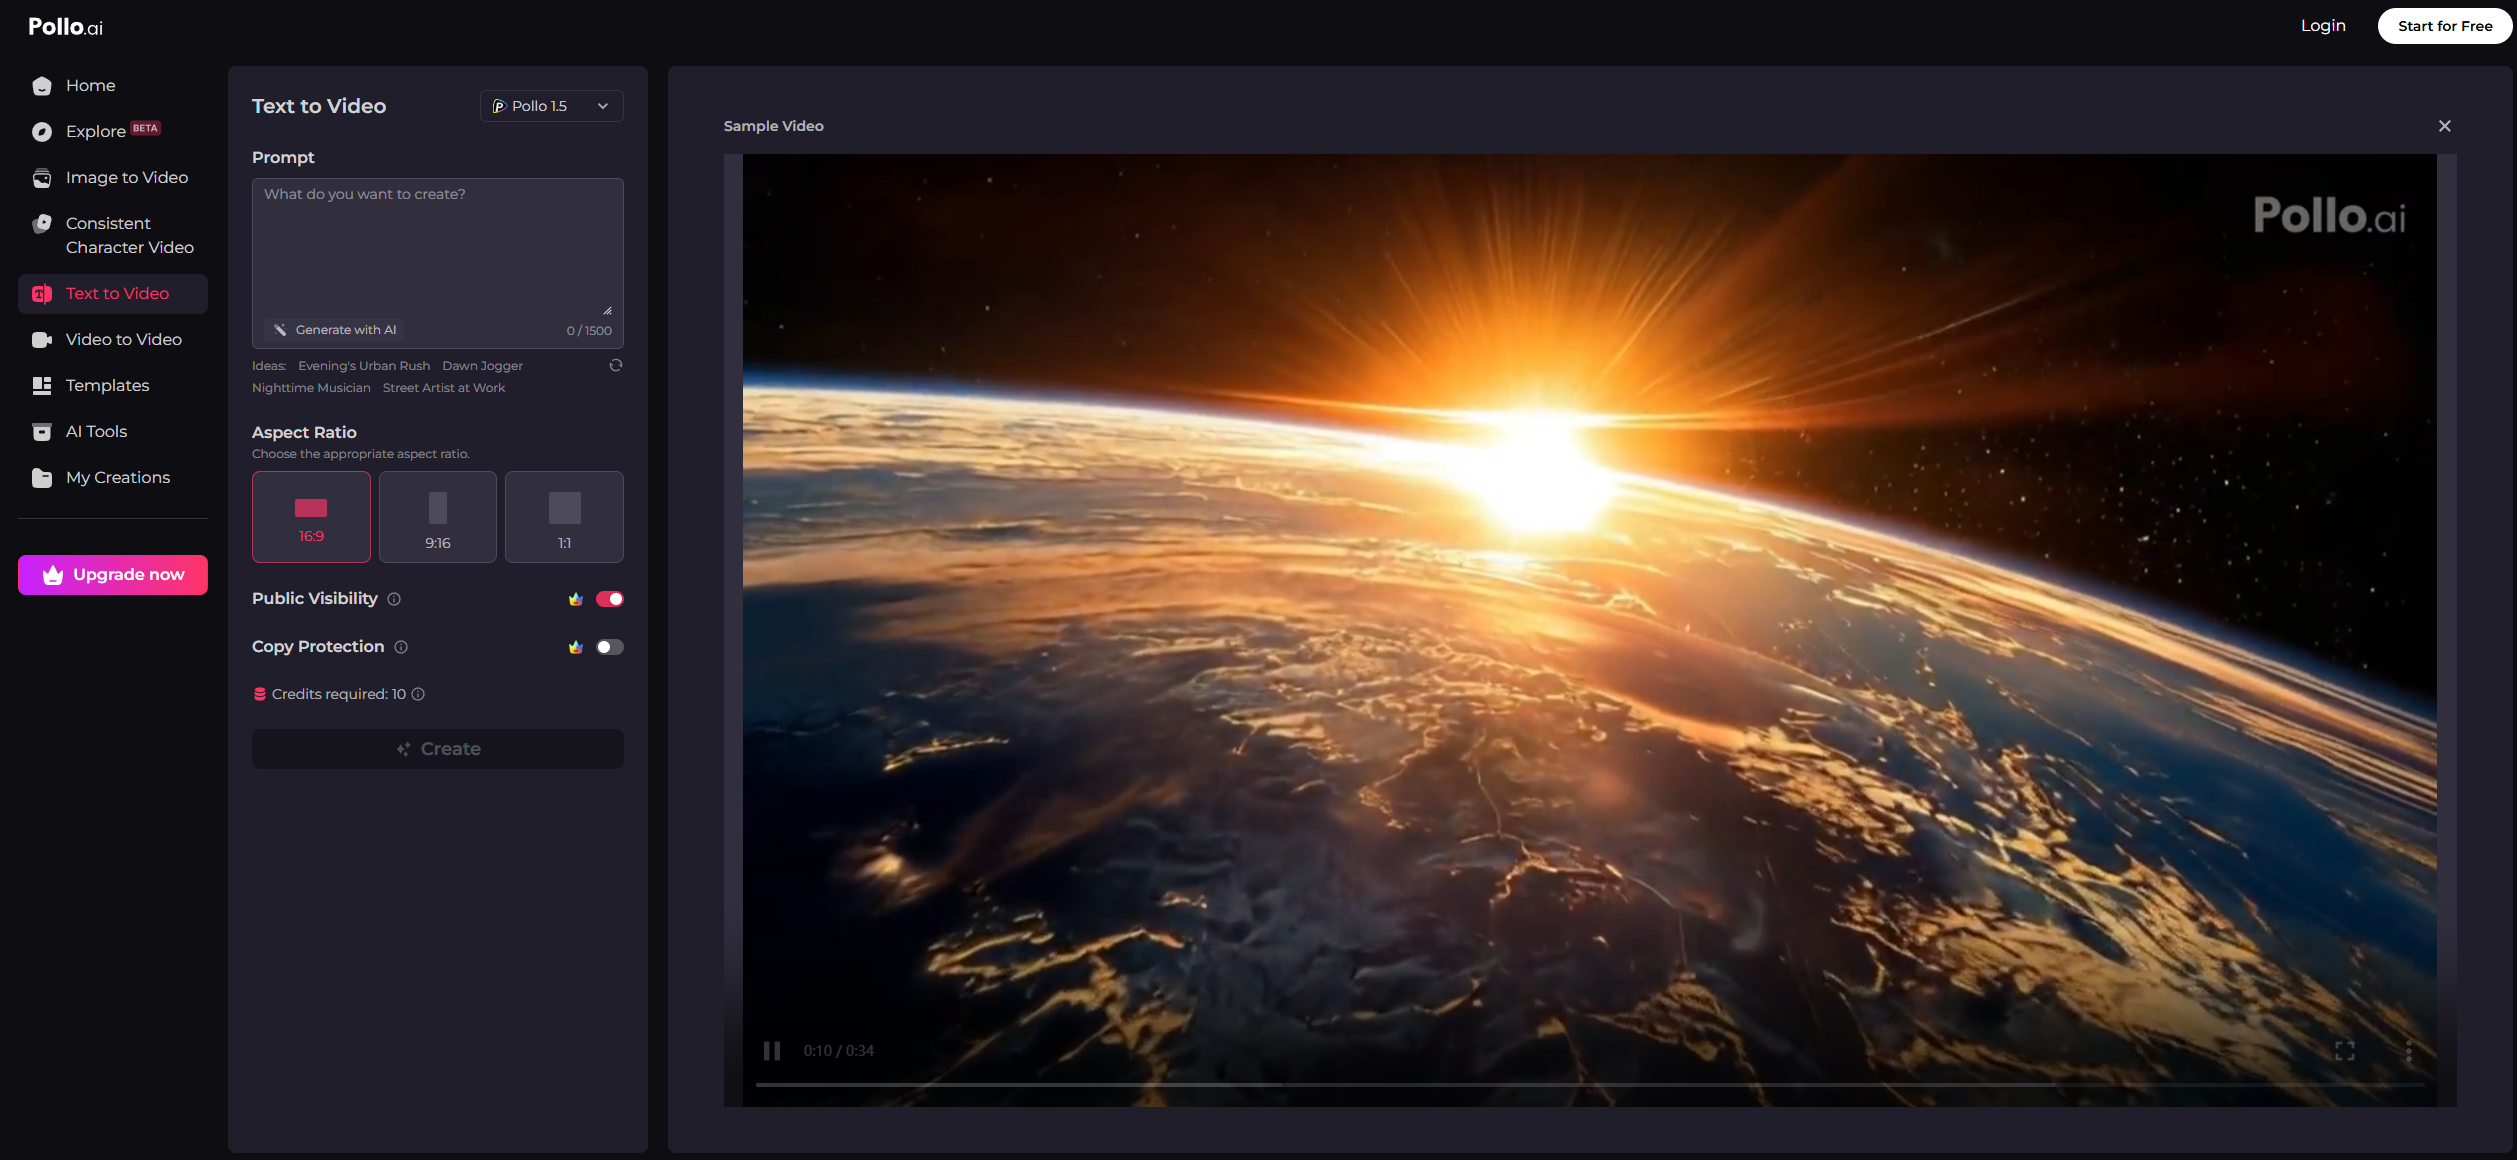Close the Sample Video panel
Viewport: 2517px width, 1160px height.
2444,126
